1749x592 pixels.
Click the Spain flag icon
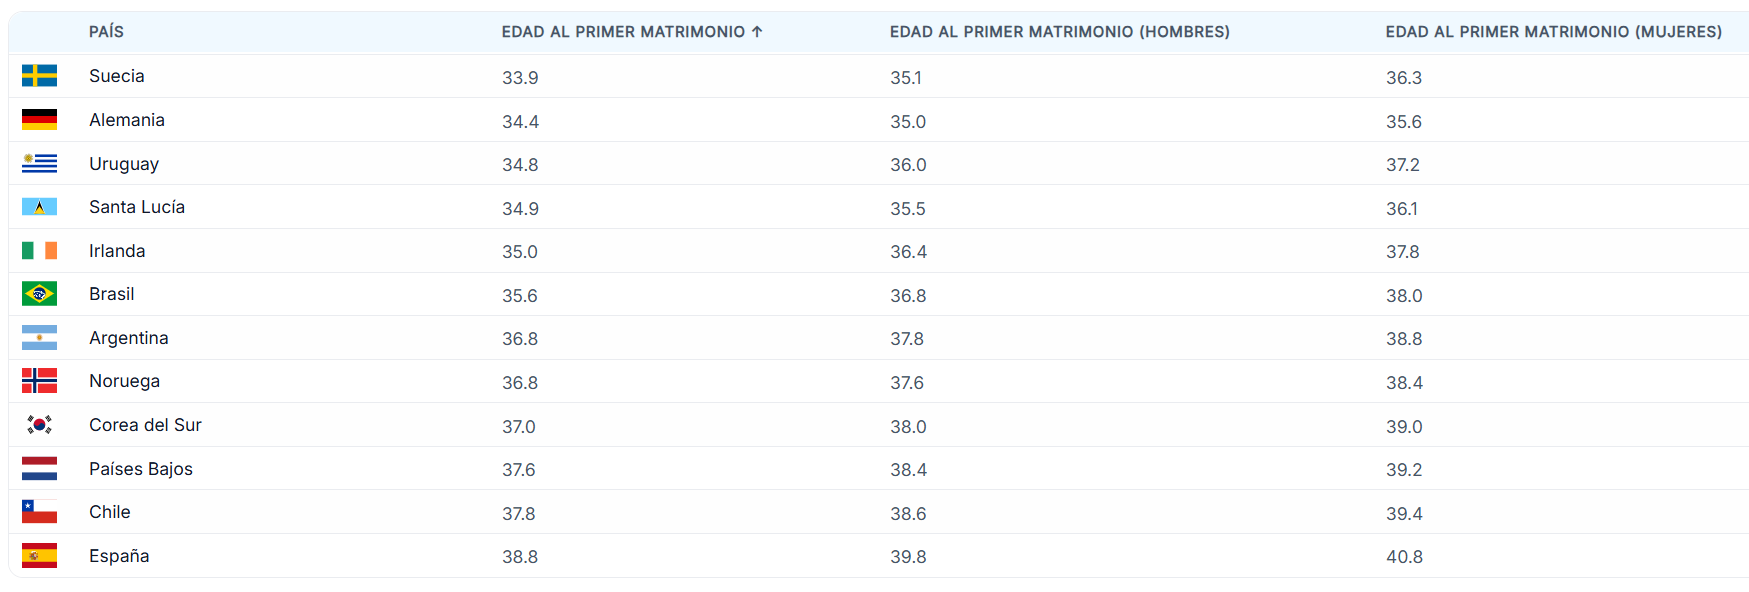(x=39, y=556)
